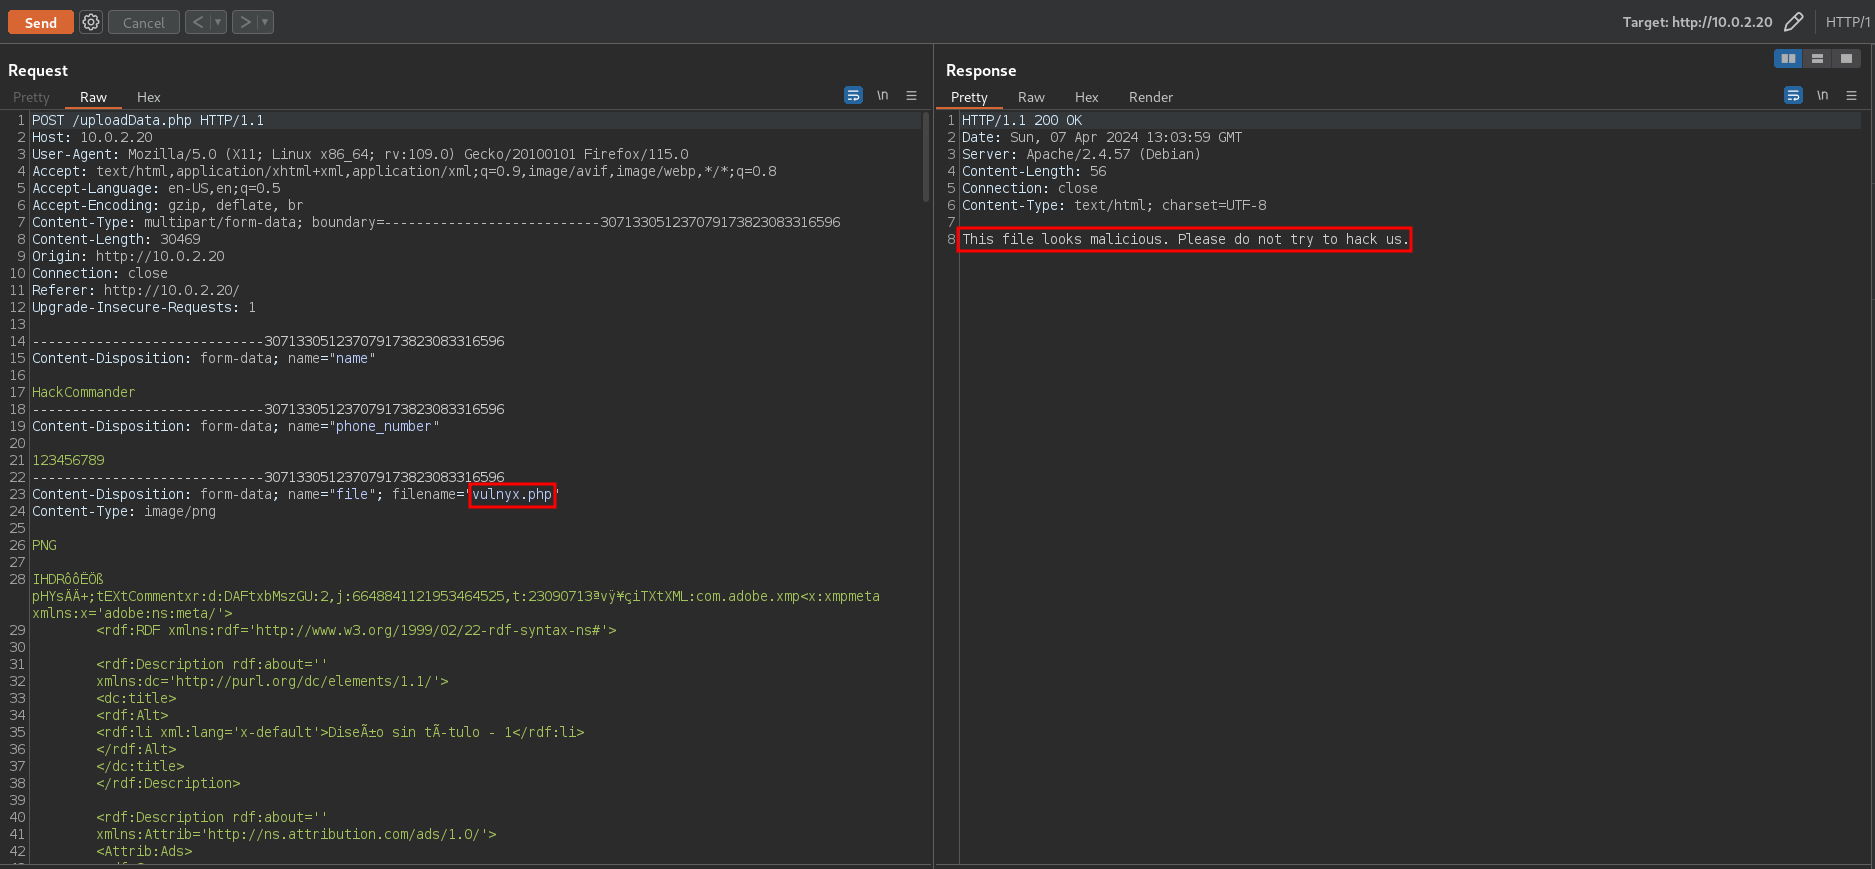Screen dimensions: 1875x869
Task: Select the top-bottom split layout icon
Action: pos(1817,59)
